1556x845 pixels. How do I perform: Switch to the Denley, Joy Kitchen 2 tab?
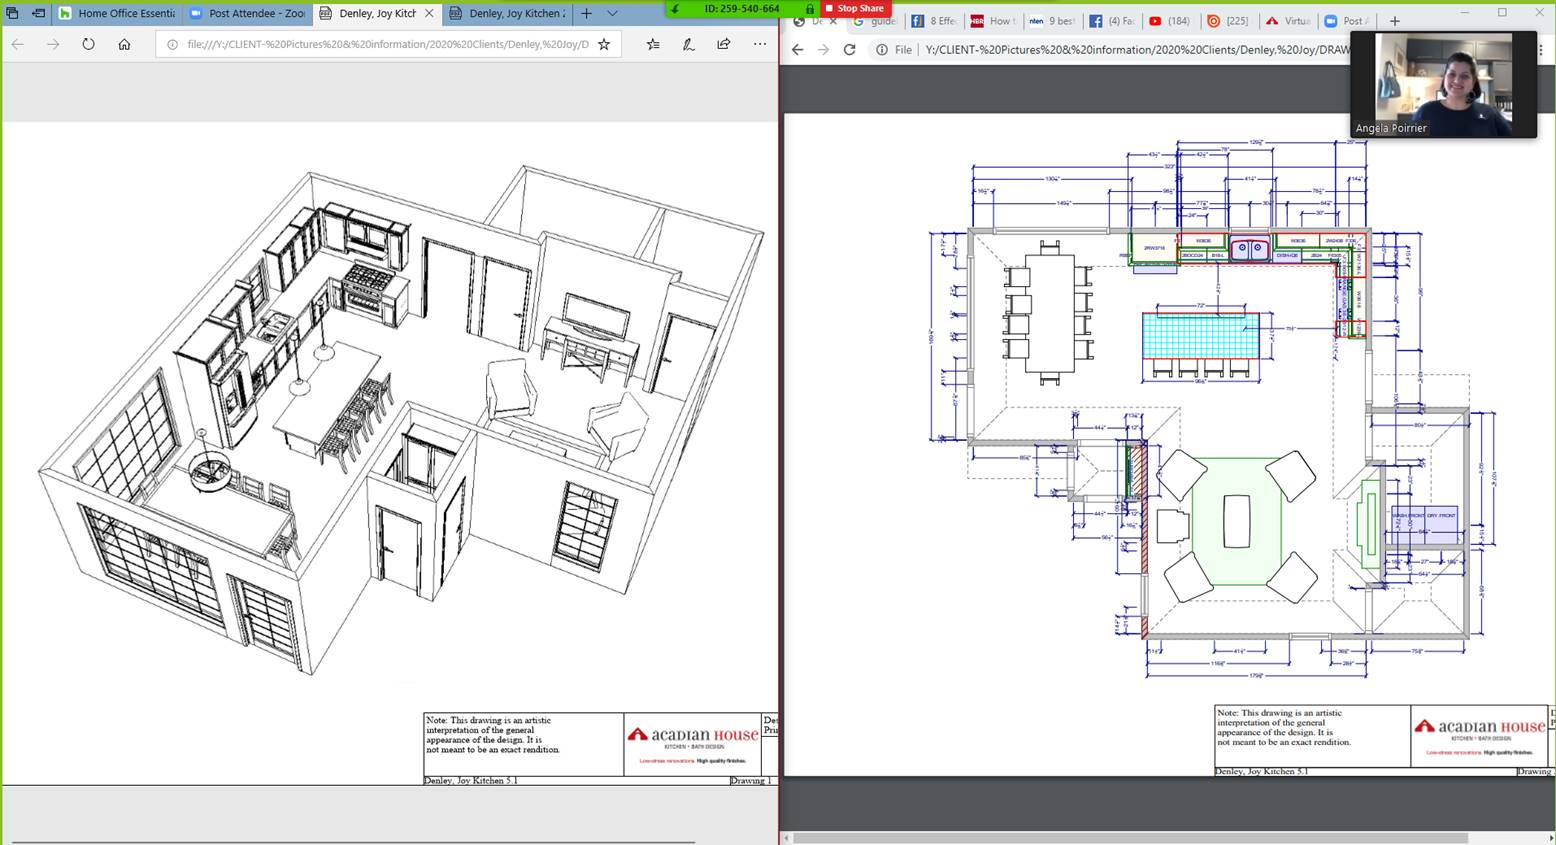[513, 13]
